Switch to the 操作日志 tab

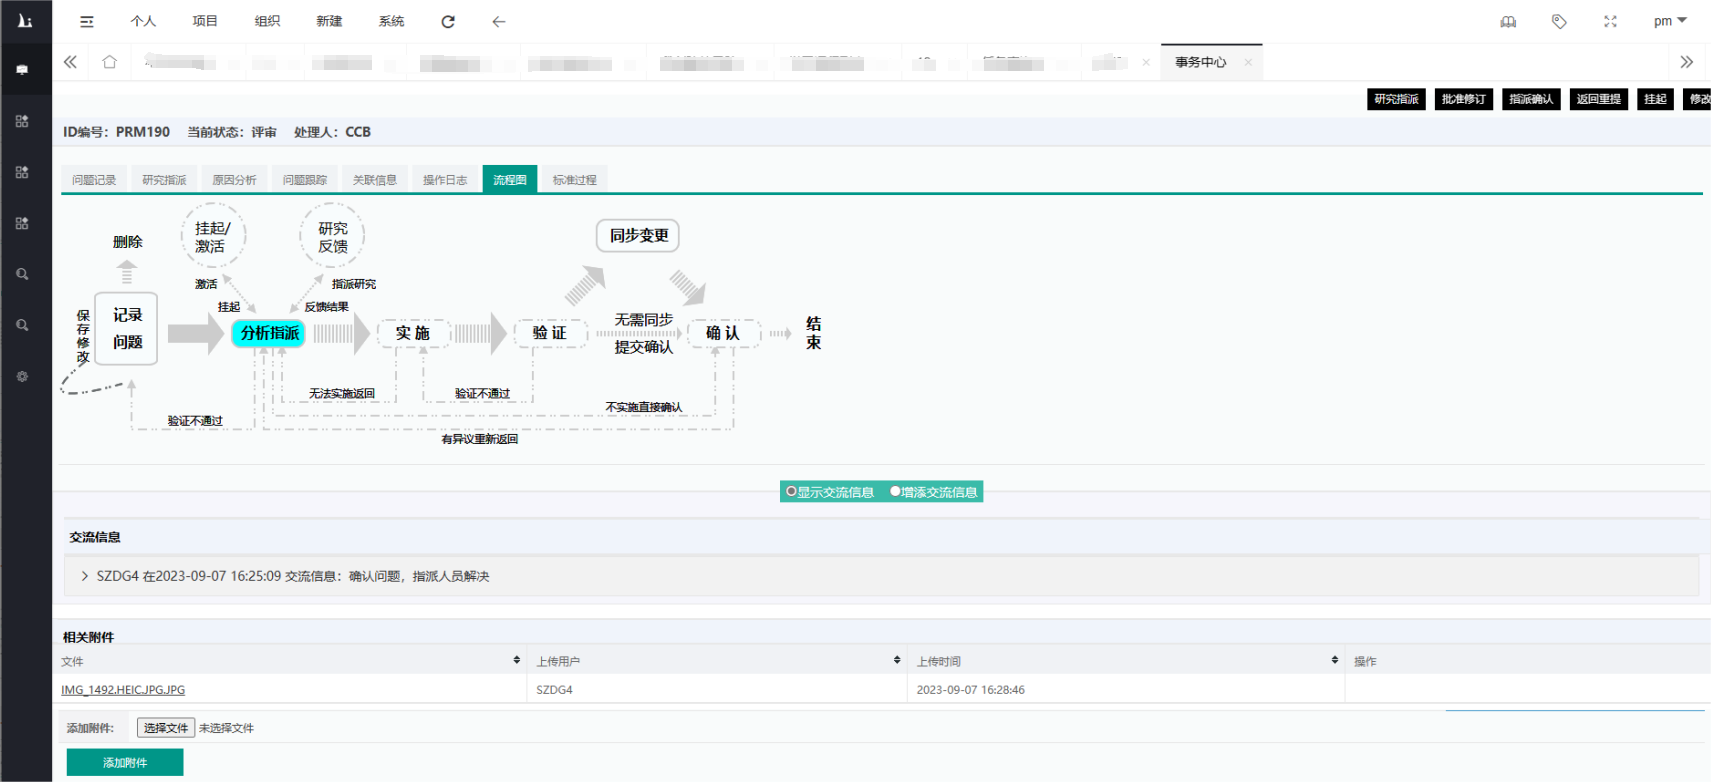445,180
